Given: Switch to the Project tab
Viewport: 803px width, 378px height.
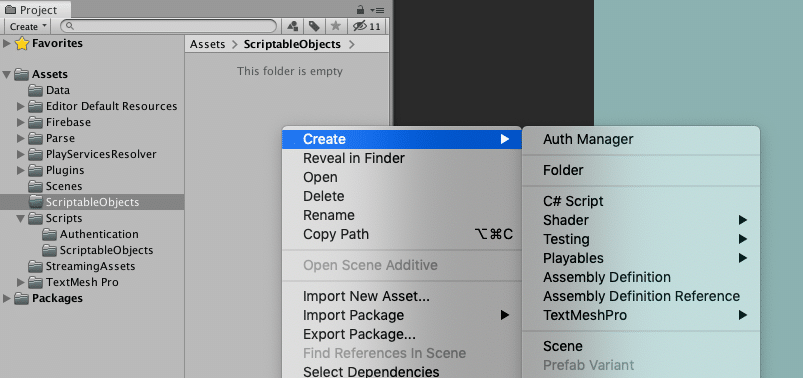Looking at the screenshot, I should pos(35,10).
